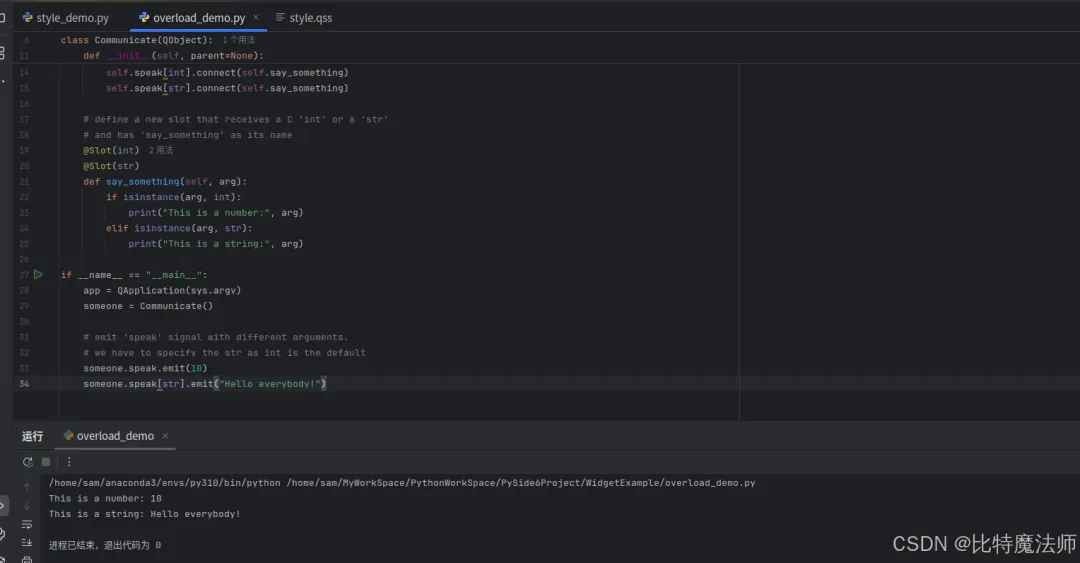Click 'elif isinstance(arg, str):' line

pos(179,228)
